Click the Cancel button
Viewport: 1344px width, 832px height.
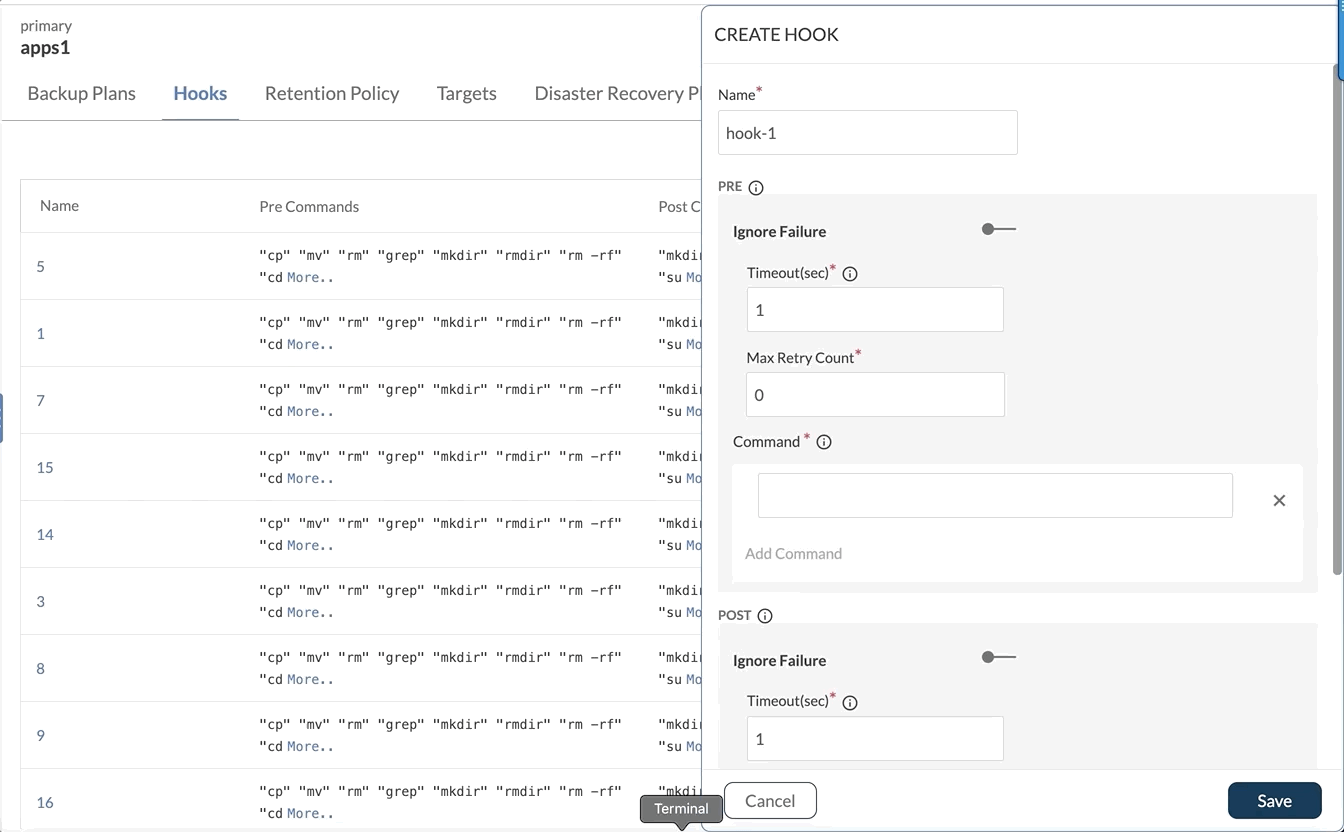click(x=770, y=800)
